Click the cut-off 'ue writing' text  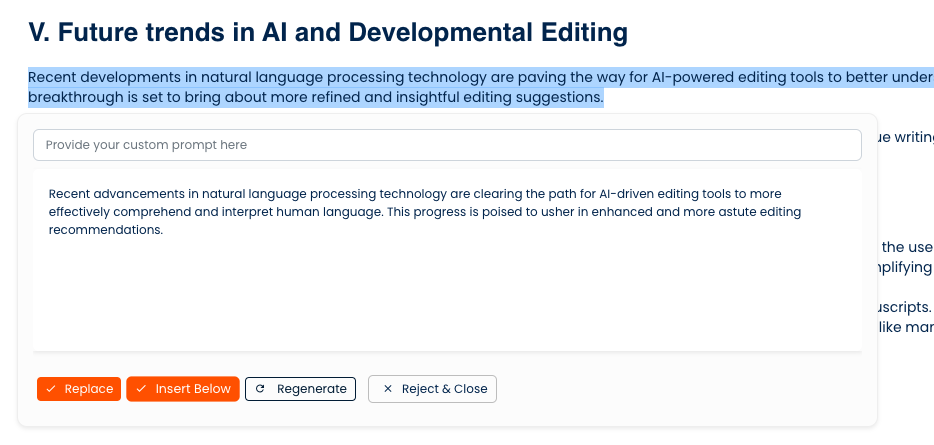coord(905,138)
